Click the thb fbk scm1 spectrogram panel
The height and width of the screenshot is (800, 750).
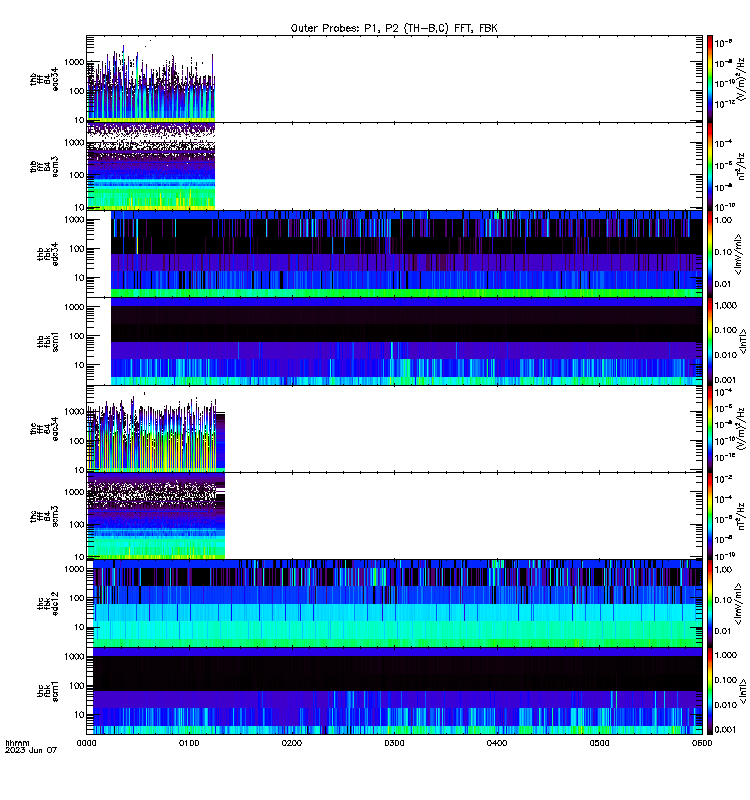point(407,341)
